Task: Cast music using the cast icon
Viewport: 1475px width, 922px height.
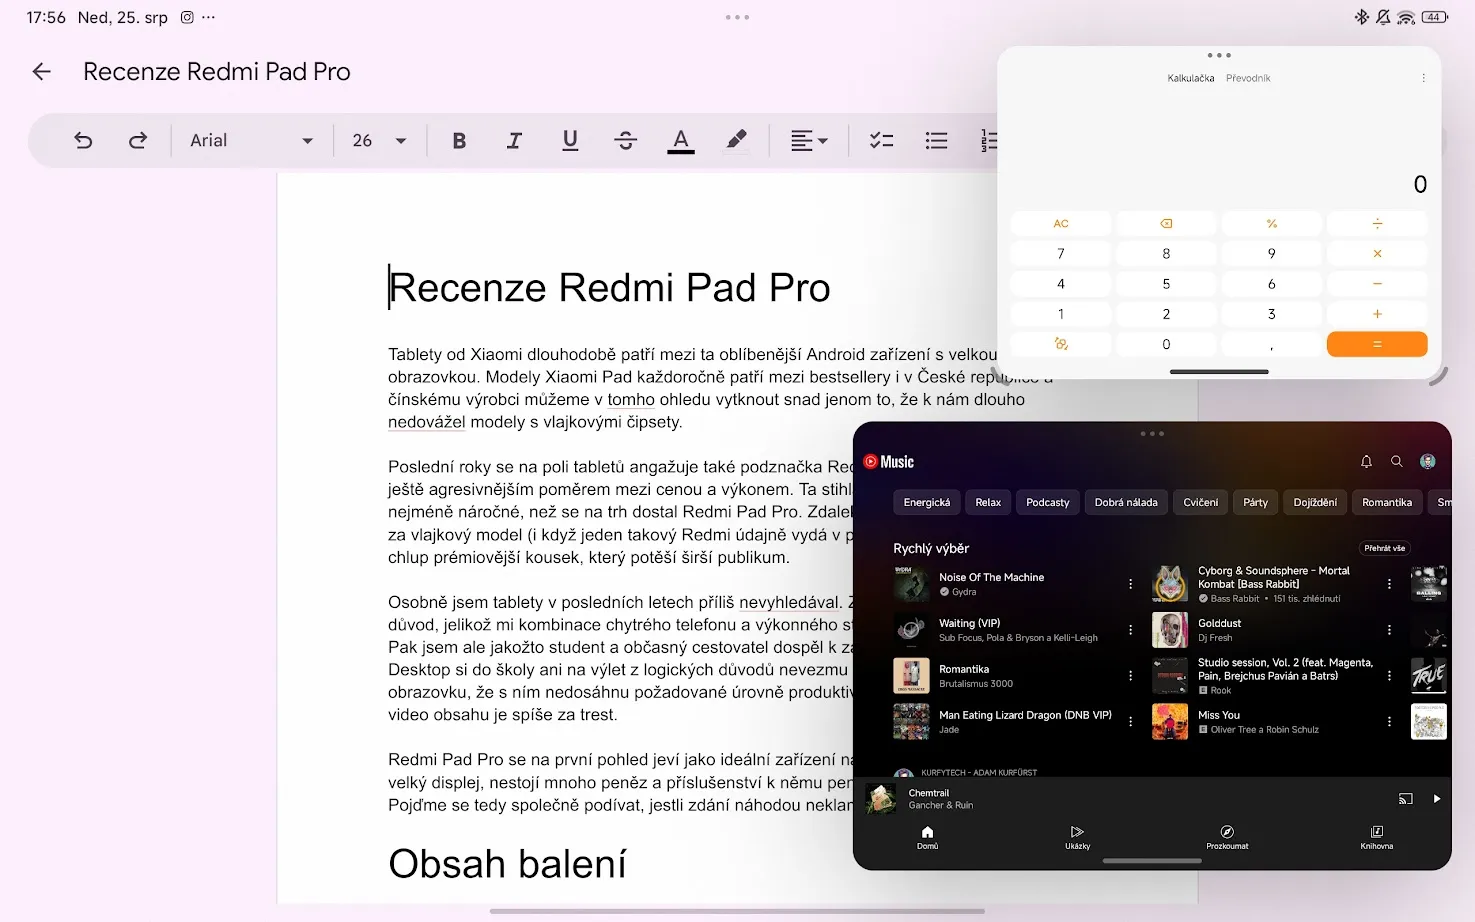Action: click(x=1405, y=799)
